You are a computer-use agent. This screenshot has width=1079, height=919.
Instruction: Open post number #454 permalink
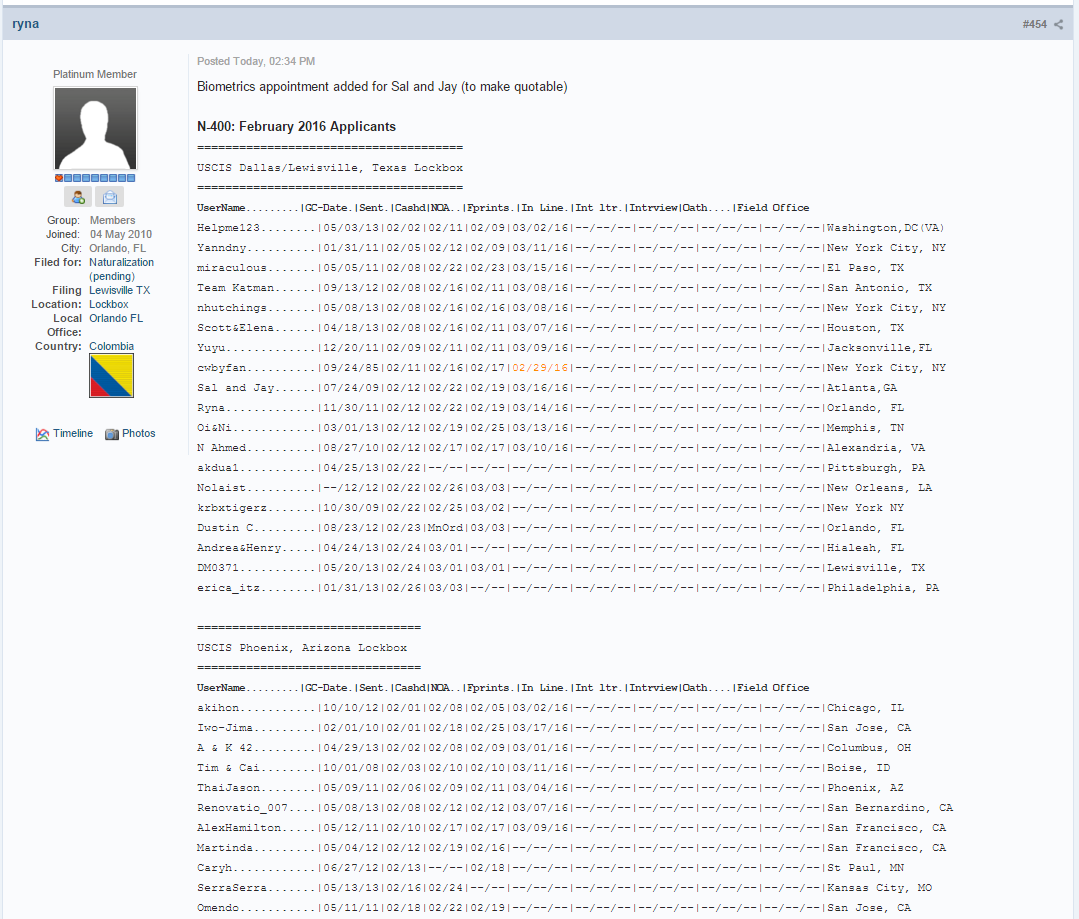coord(1034,24)
